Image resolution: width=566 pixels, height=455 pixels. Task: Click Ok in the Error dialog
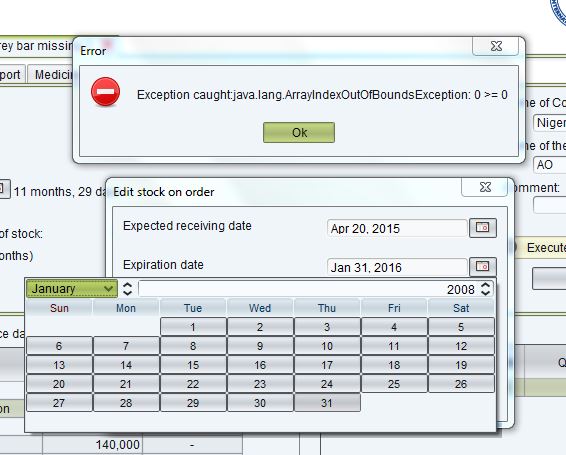pos(299,133)
